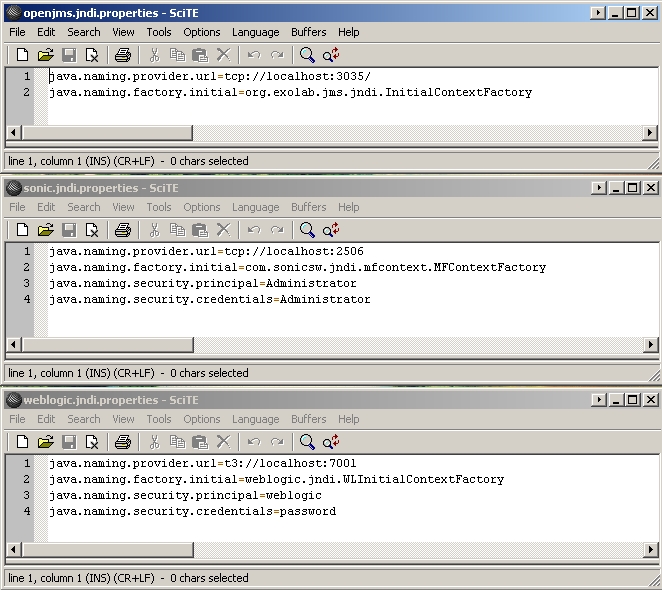Click Open file icon in sonic window
Image resolution: width=662 pixels, height=590 pixels.
coord(46,230)
